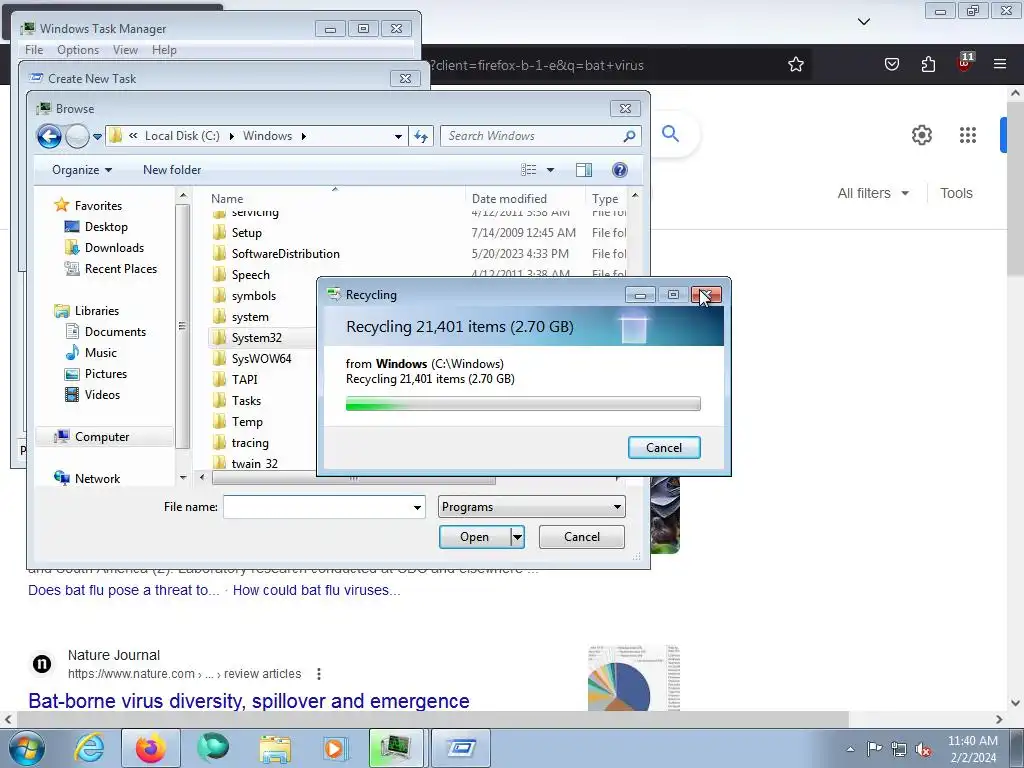The height and width of the screenshot is (768, 1024).
Task: Select the Setup folder
Action: pos(246,233)
